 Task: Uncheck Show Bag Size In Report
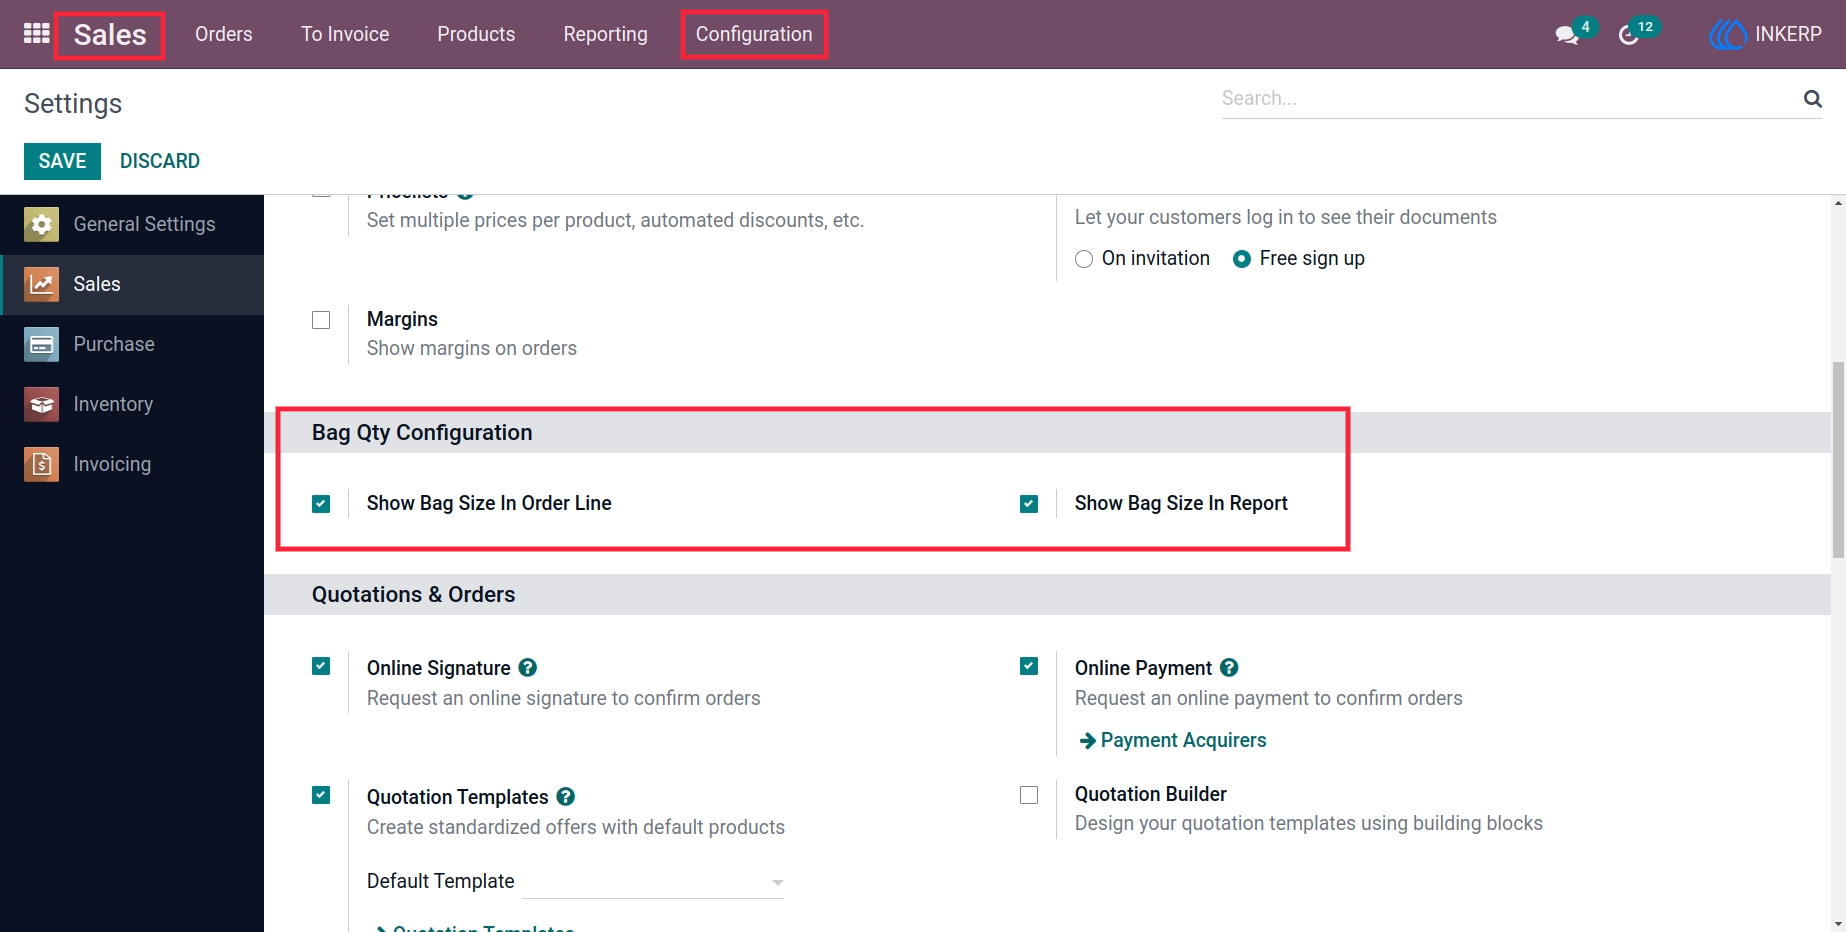[x=1029, y=504]
